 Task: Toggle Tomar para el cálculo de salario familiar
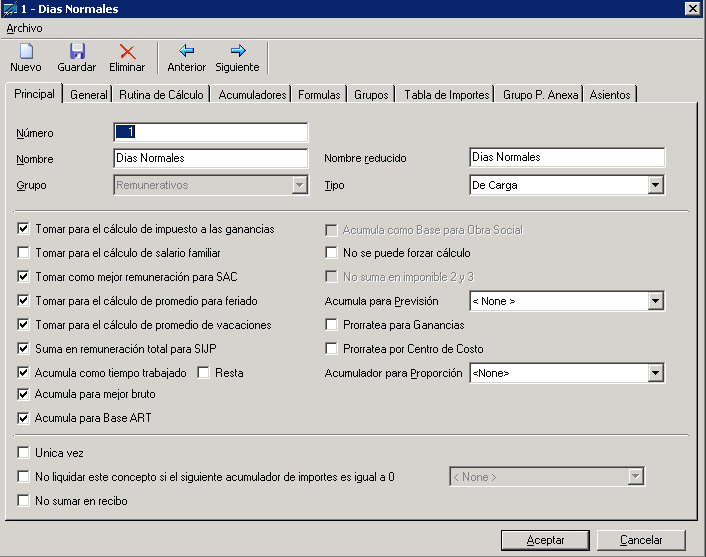click(x=24, y=254)
